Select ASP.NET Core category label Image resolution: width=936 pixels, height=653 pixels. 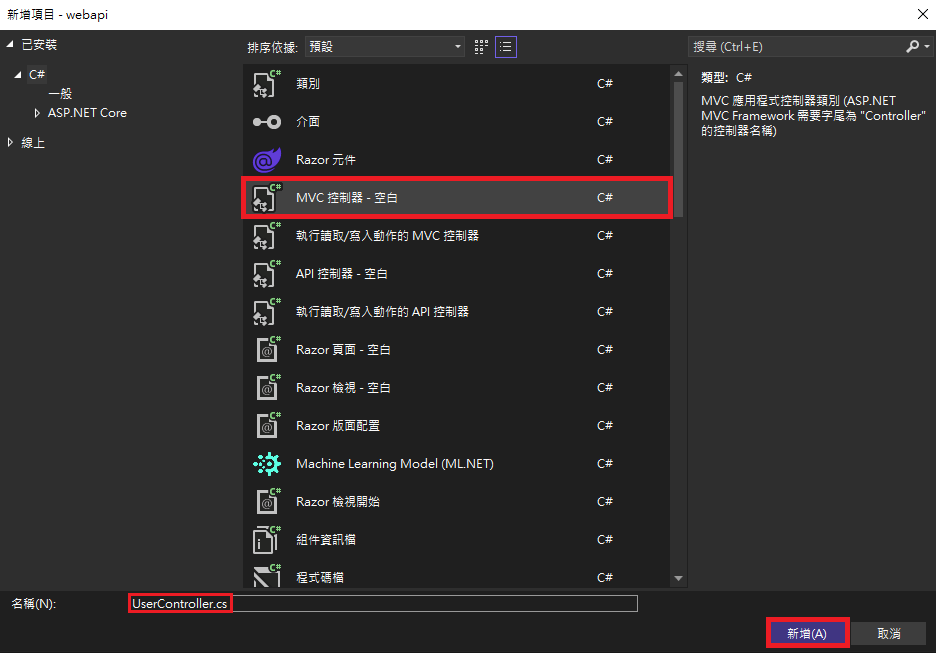(87, 113)
